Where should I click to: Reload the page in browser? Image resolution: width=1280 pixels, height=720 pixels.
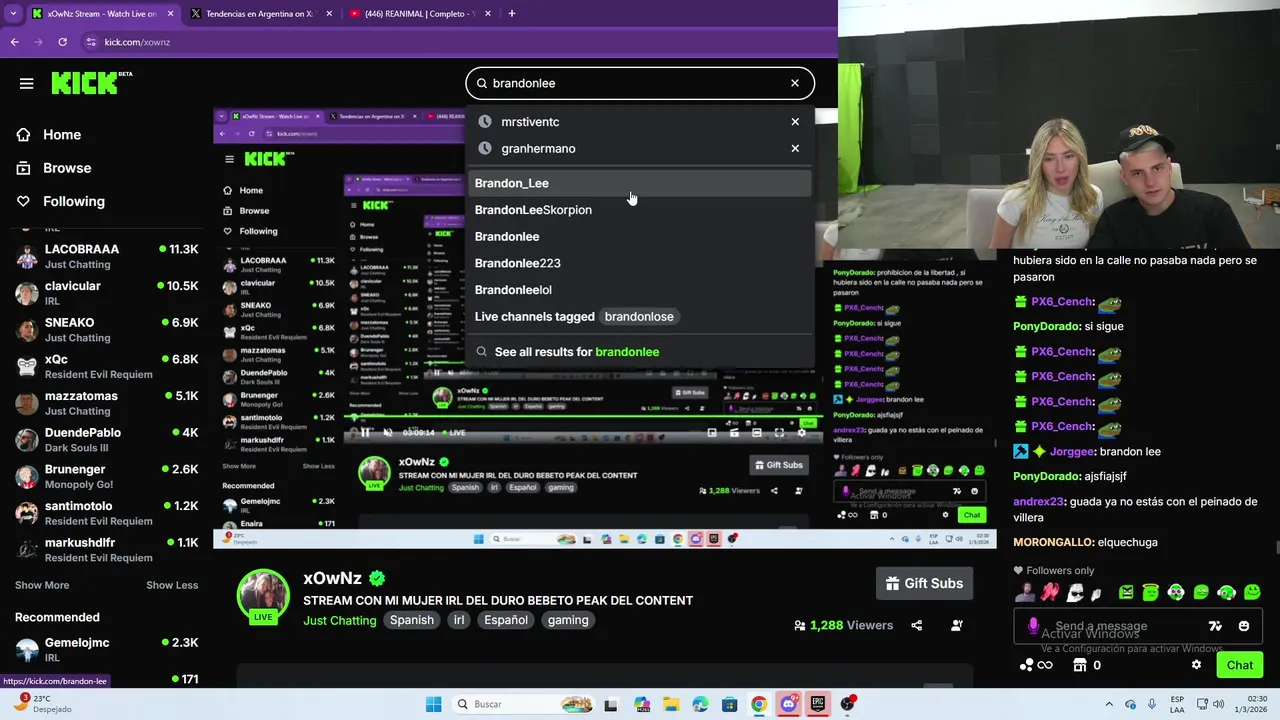click(x=62, y=42)
